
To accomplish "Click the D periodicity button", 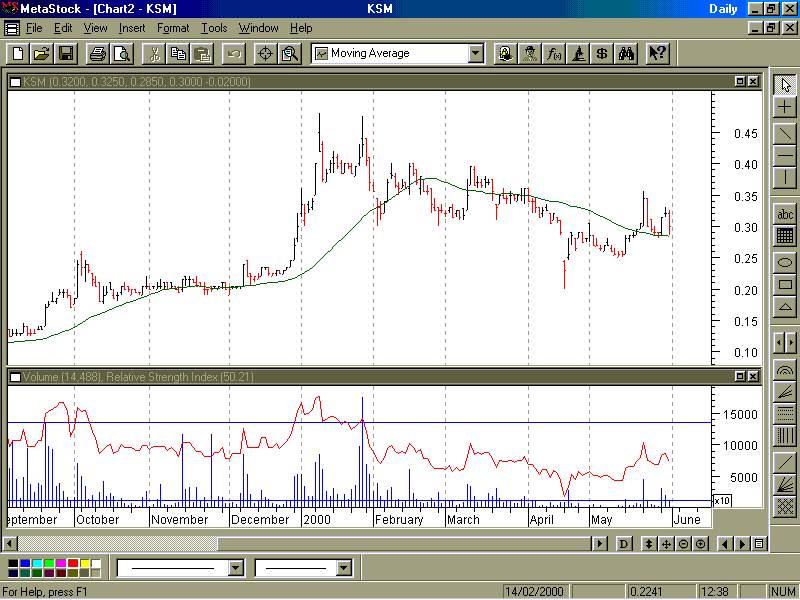I will [624, 544].
